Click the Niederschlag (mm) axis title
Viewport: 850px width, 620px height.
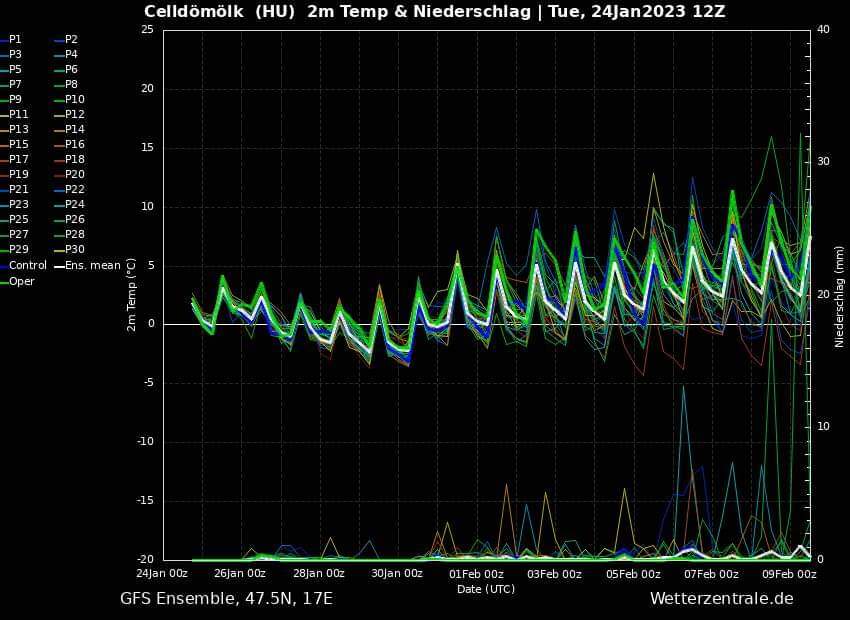839,294
